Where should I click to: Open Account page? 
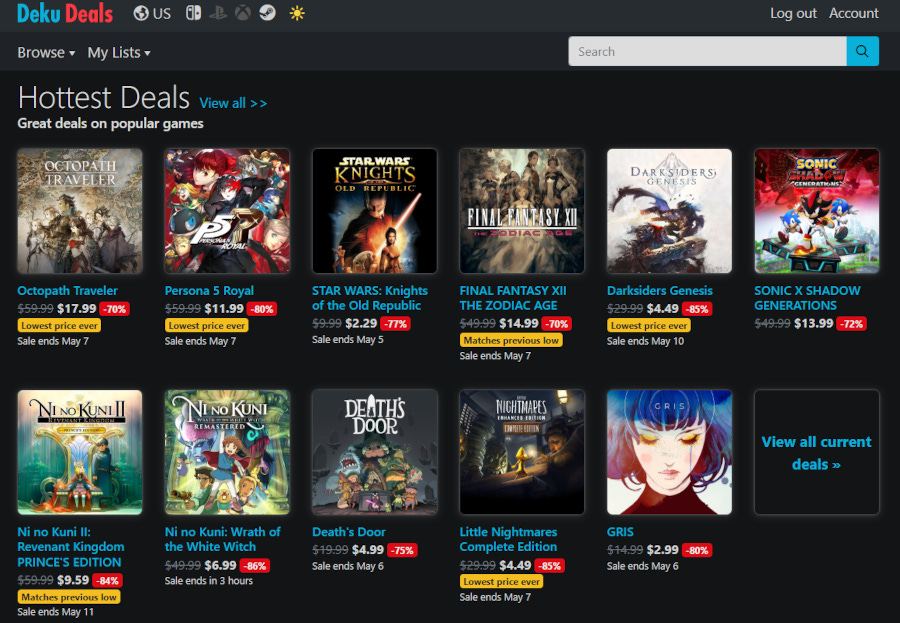point(854,13)
